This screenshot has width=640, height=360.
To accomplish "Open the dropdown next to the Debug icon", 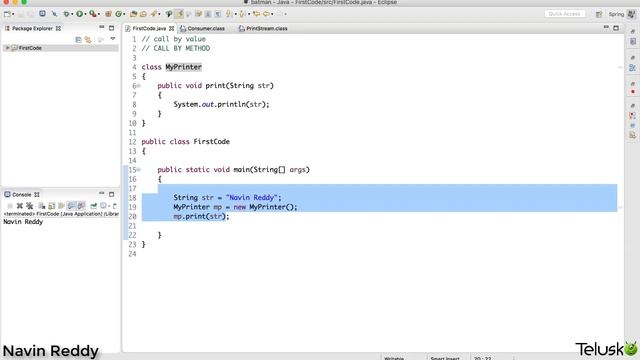I will tap(72, 14).
